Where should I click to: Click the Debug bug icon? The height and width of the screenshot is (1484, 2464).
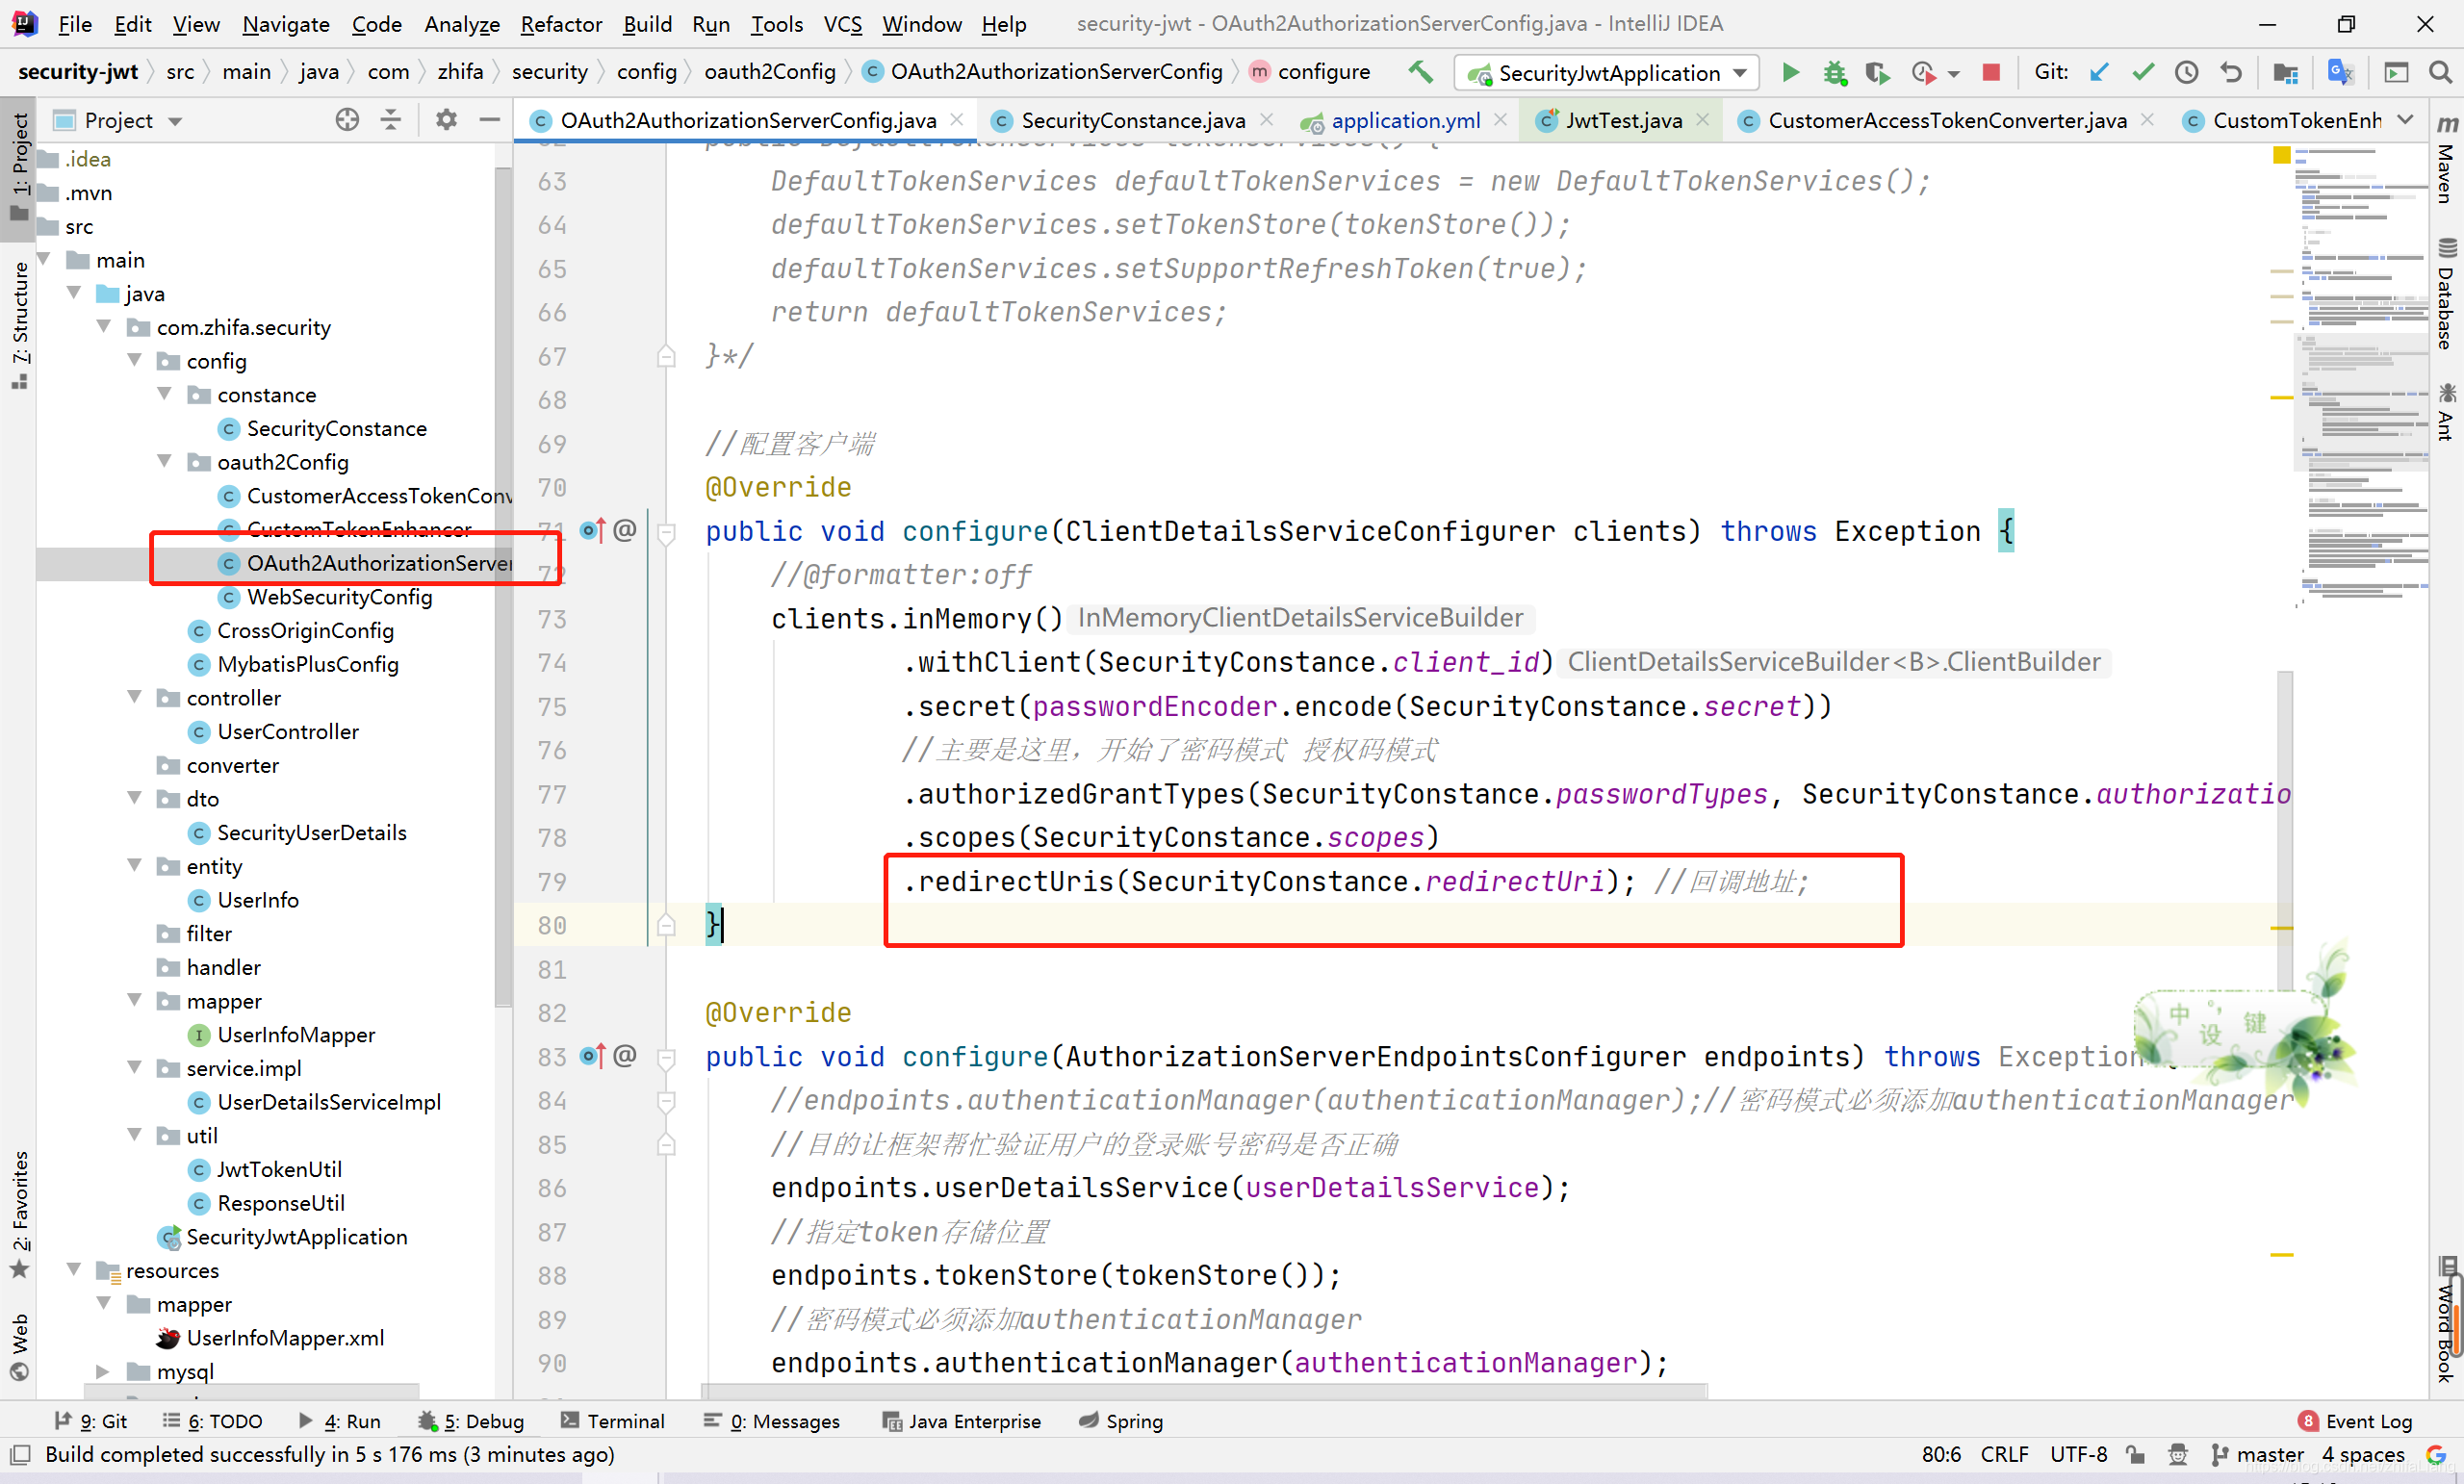pyautogui.click(x=1834, y=72)
